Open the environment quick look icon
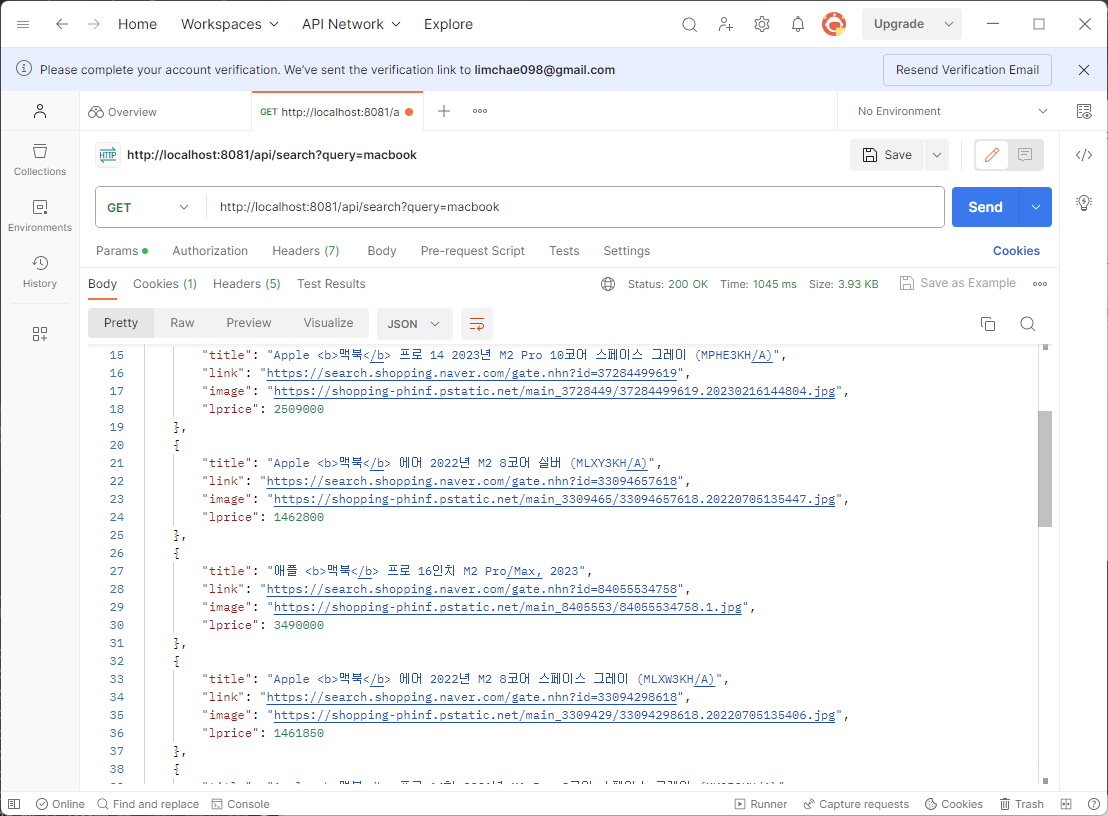1108x816 pixels. click(x=1084, y=112)
